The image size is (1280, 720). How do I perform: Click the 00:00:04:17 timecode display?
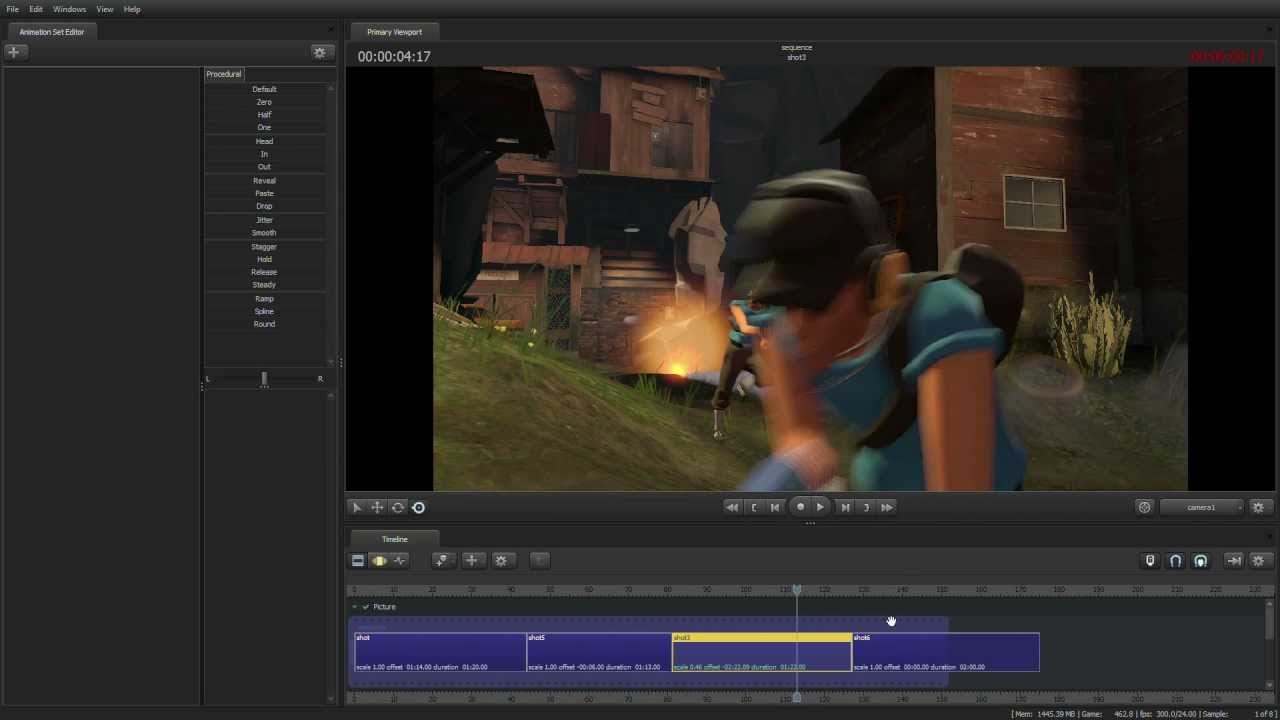click(x=394, y=57)
